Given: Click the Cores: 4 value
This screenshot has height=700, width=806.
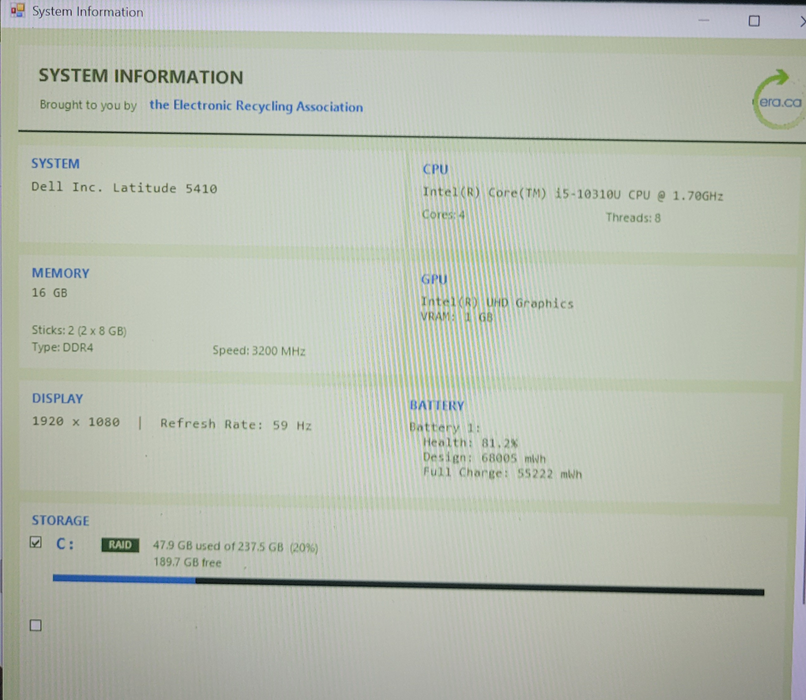Looking at the screenshot, I should pyautogui.click(x=443, y=214).
